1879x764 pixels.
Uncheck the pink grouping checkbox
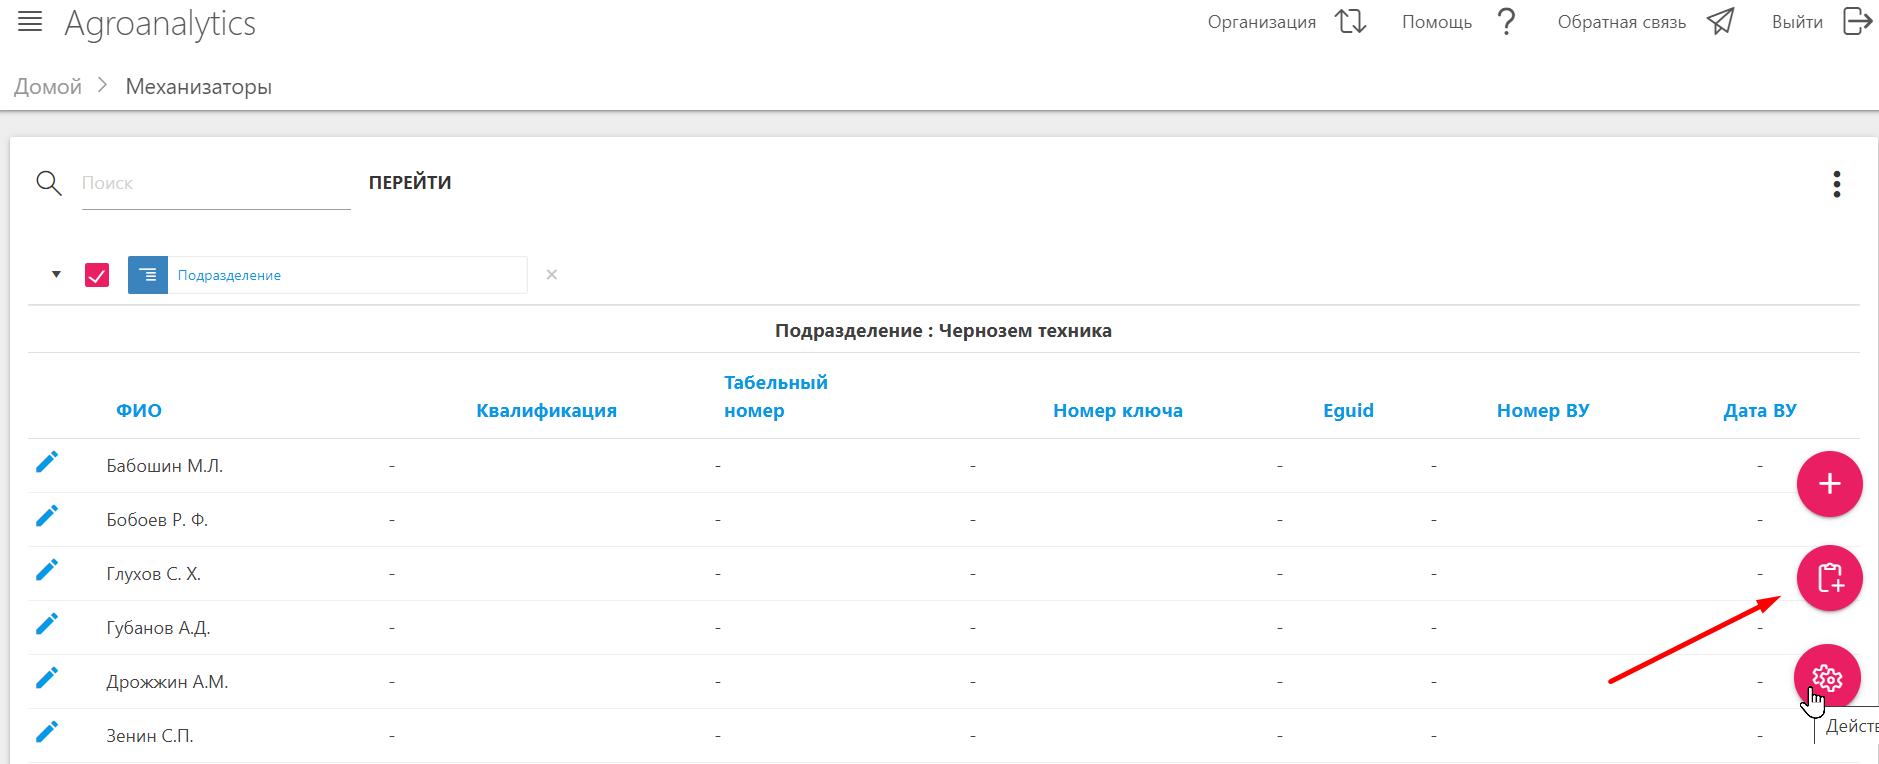click(x=97, y=275)
